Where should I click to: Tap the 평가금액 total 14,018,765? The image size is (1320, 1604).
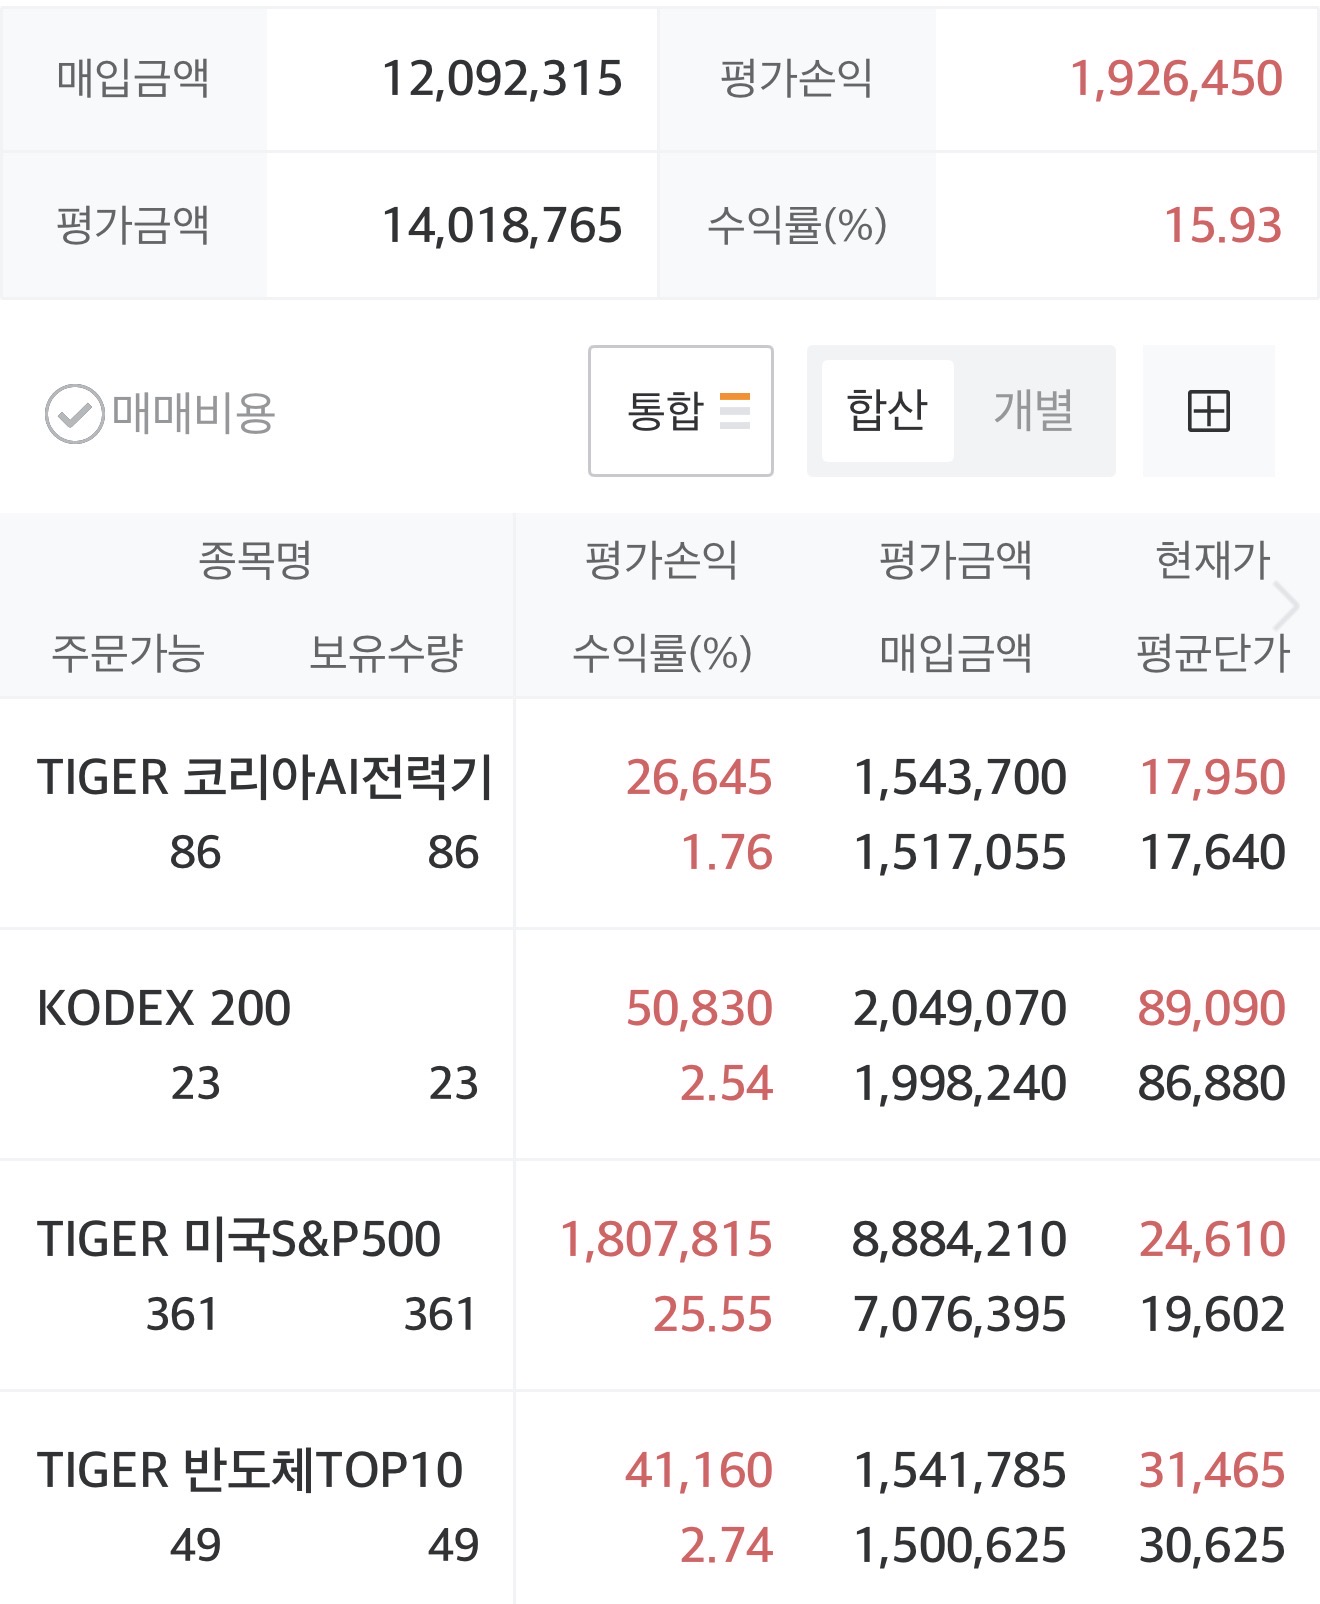[502, 226]
